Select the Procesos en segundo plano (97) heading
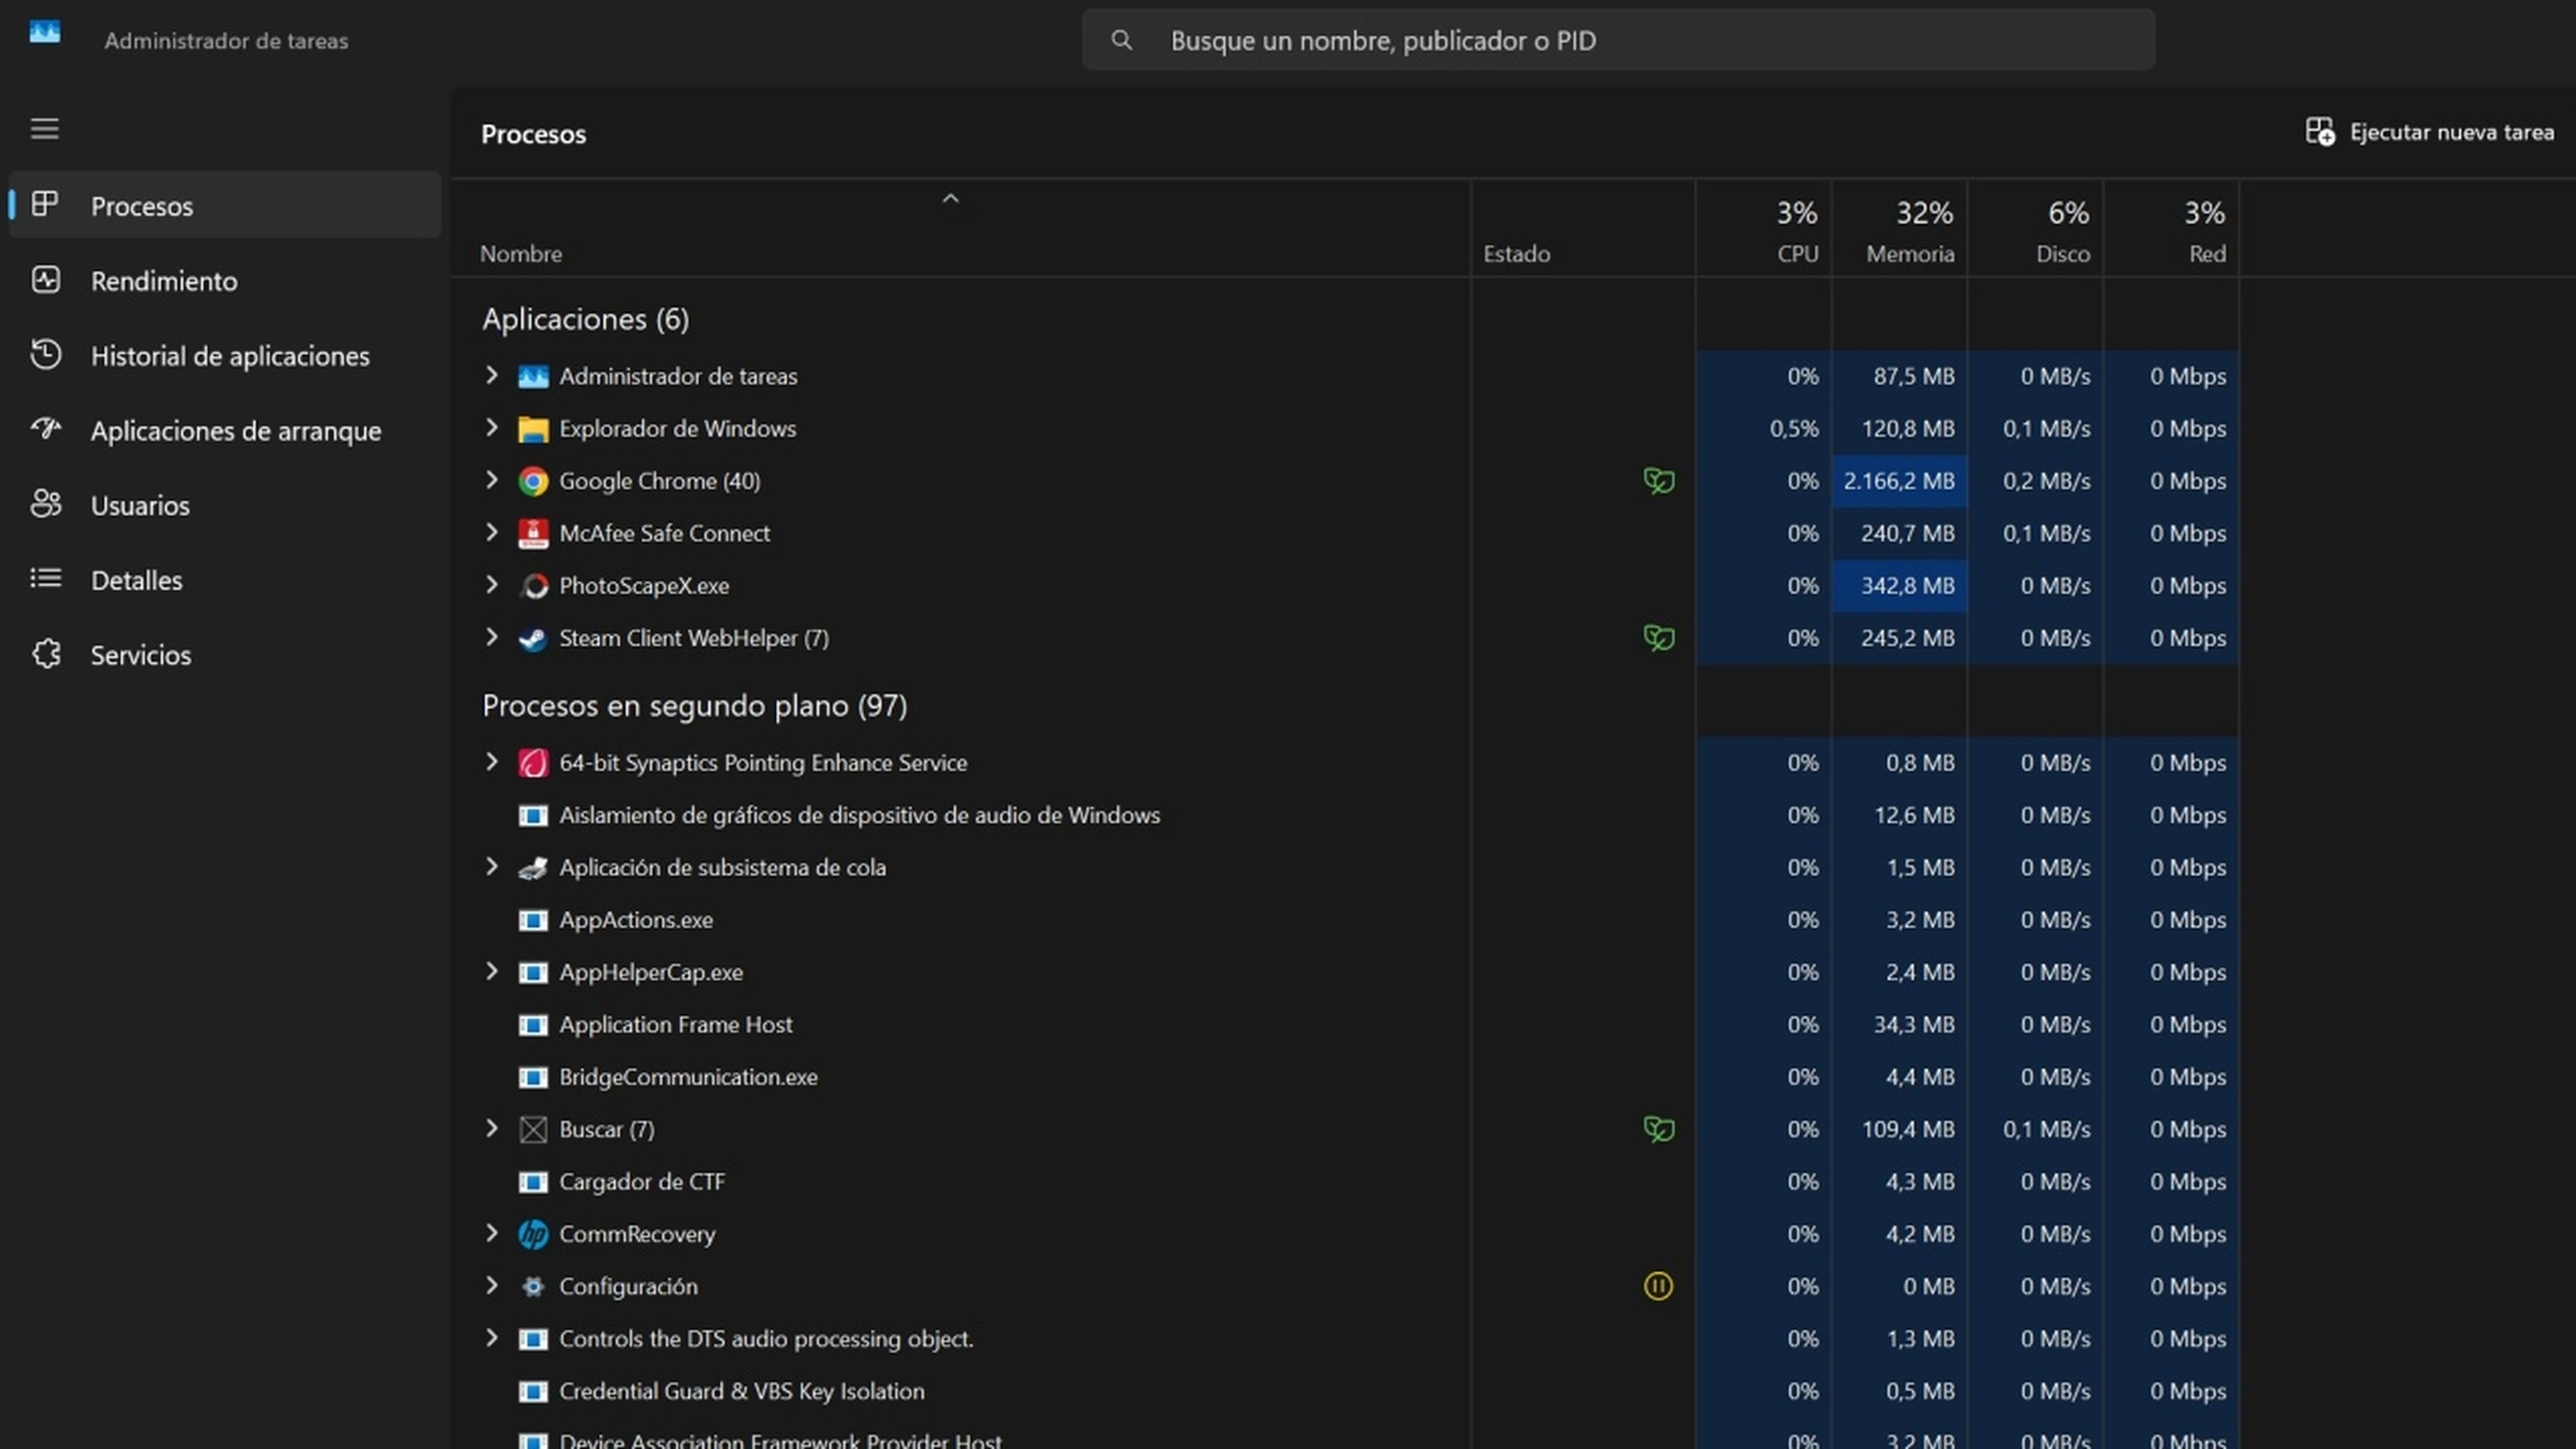 [x=695, y=706]
